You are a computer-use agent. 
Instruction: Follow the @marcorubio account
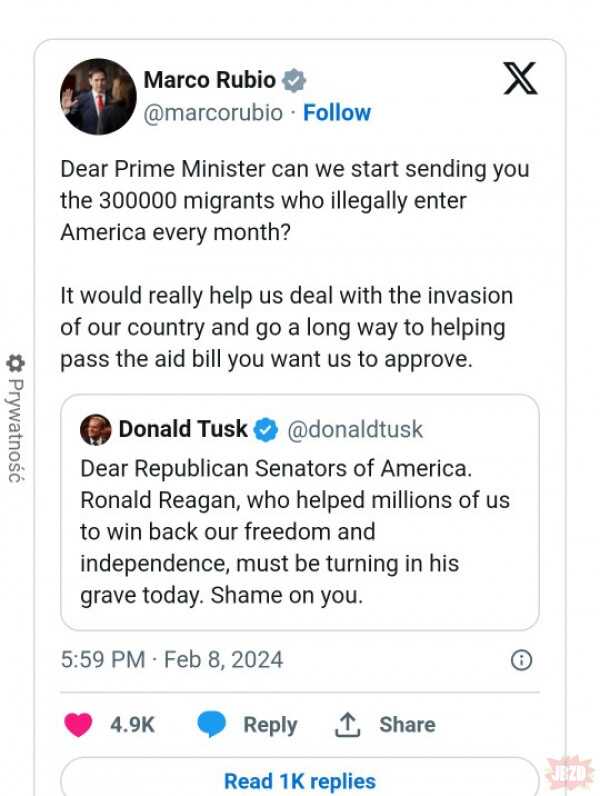tap(337, 113)
